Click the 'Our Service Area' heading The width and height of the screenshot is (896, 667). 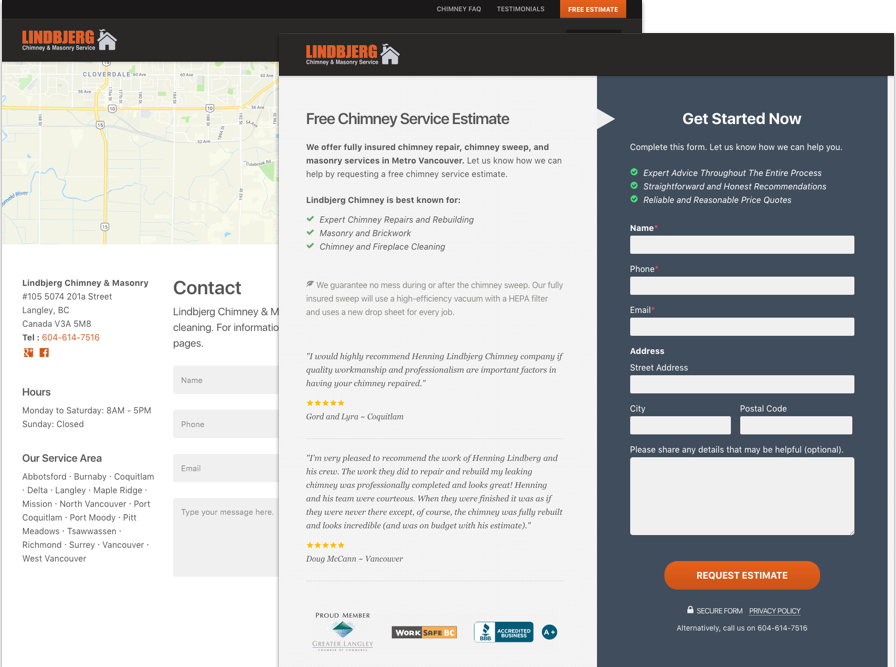(x=62, y=458)
